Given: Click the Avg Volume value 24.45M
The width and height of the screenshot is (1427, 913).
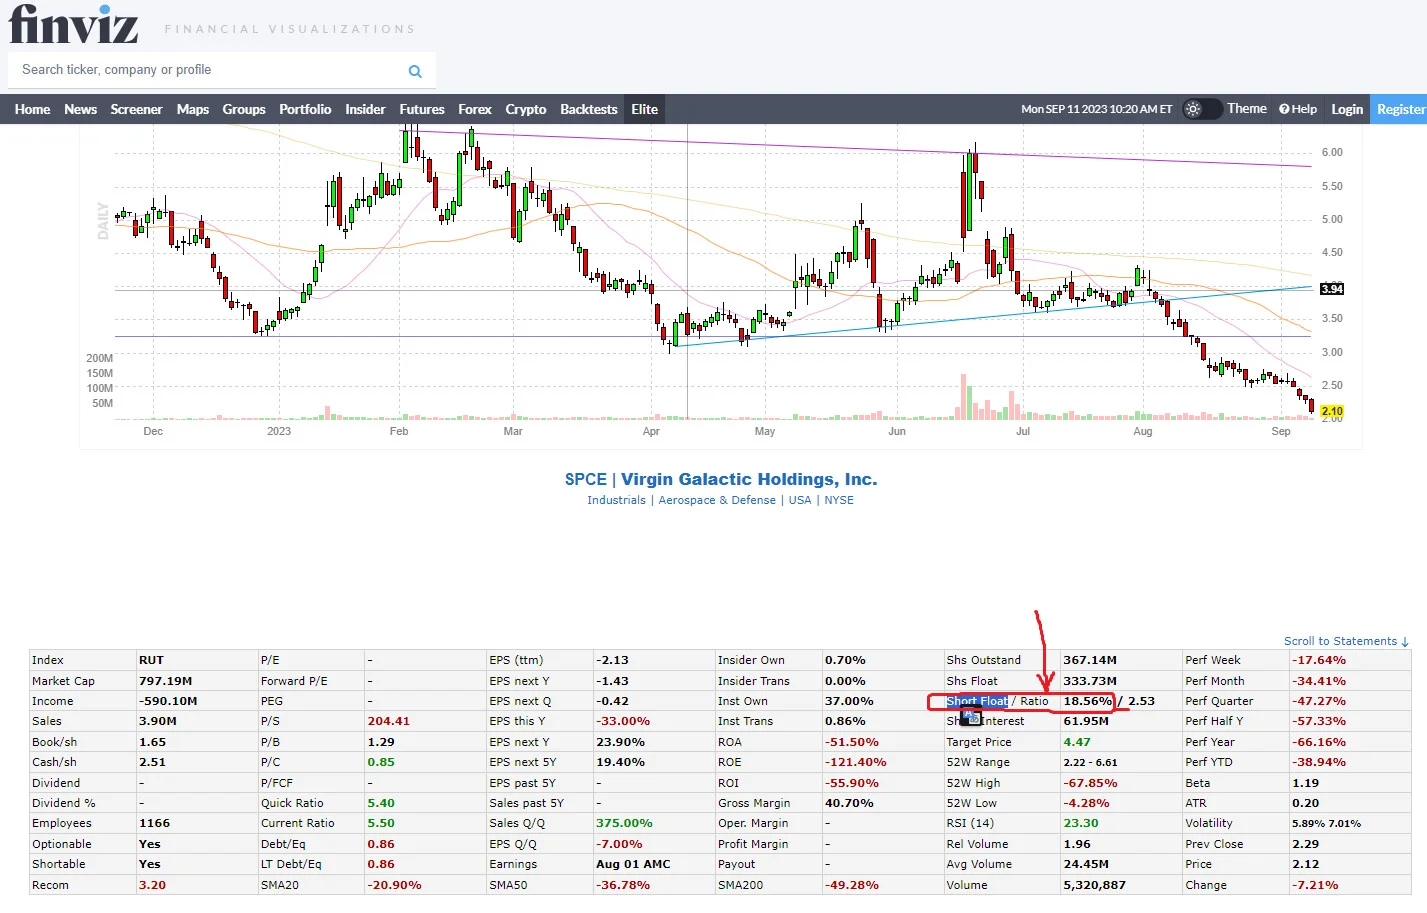Looking at the screenshot, I should (1086, 864).
